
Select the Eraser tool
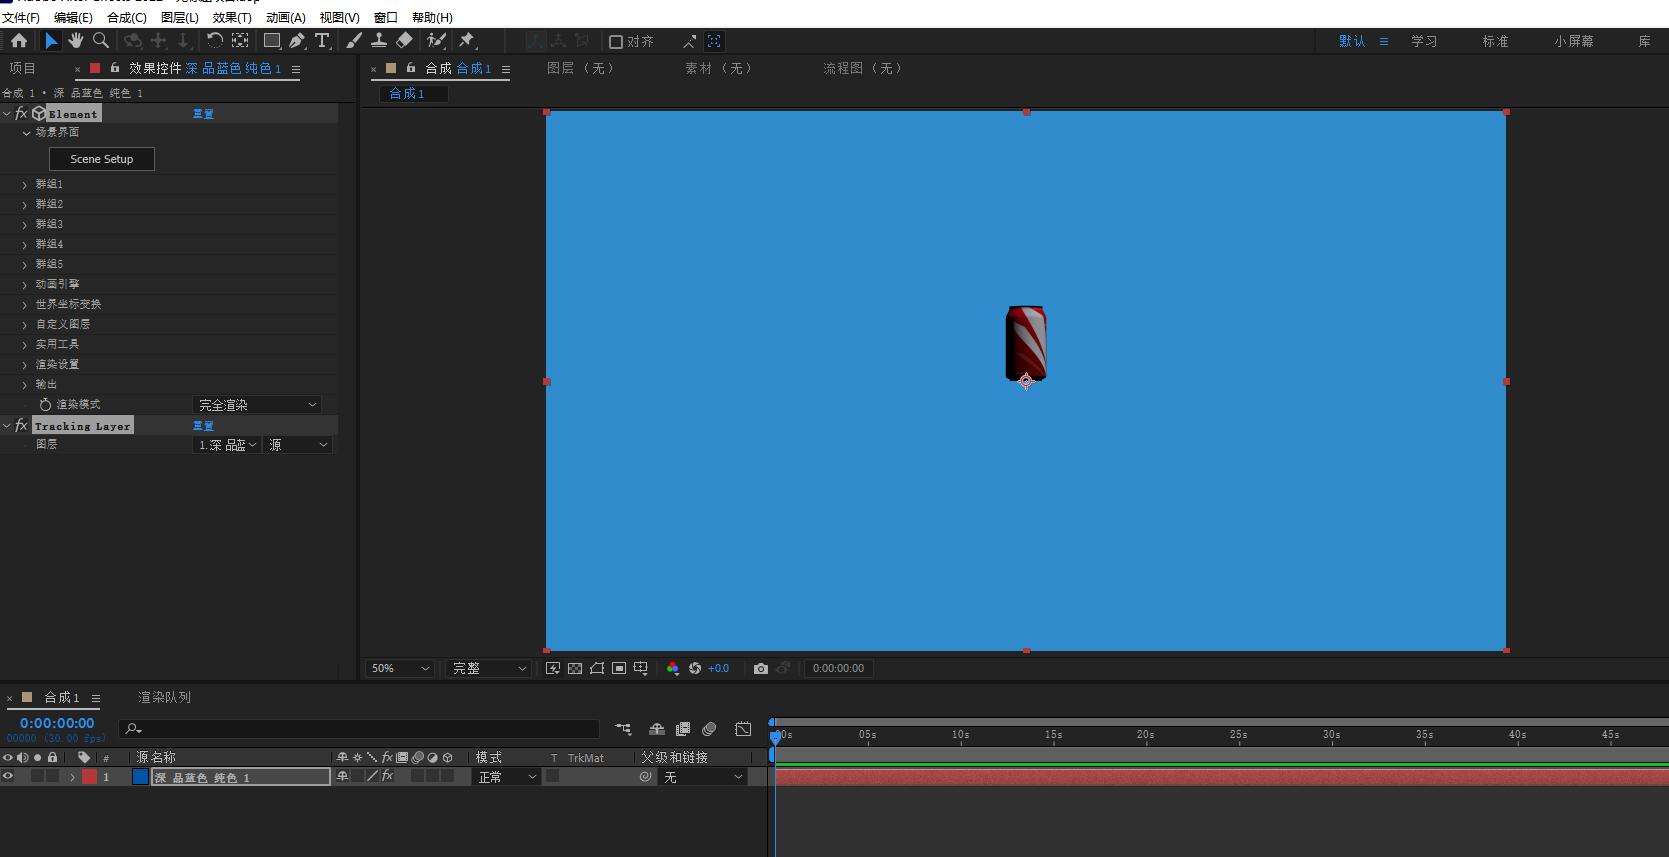coord(404,41)
